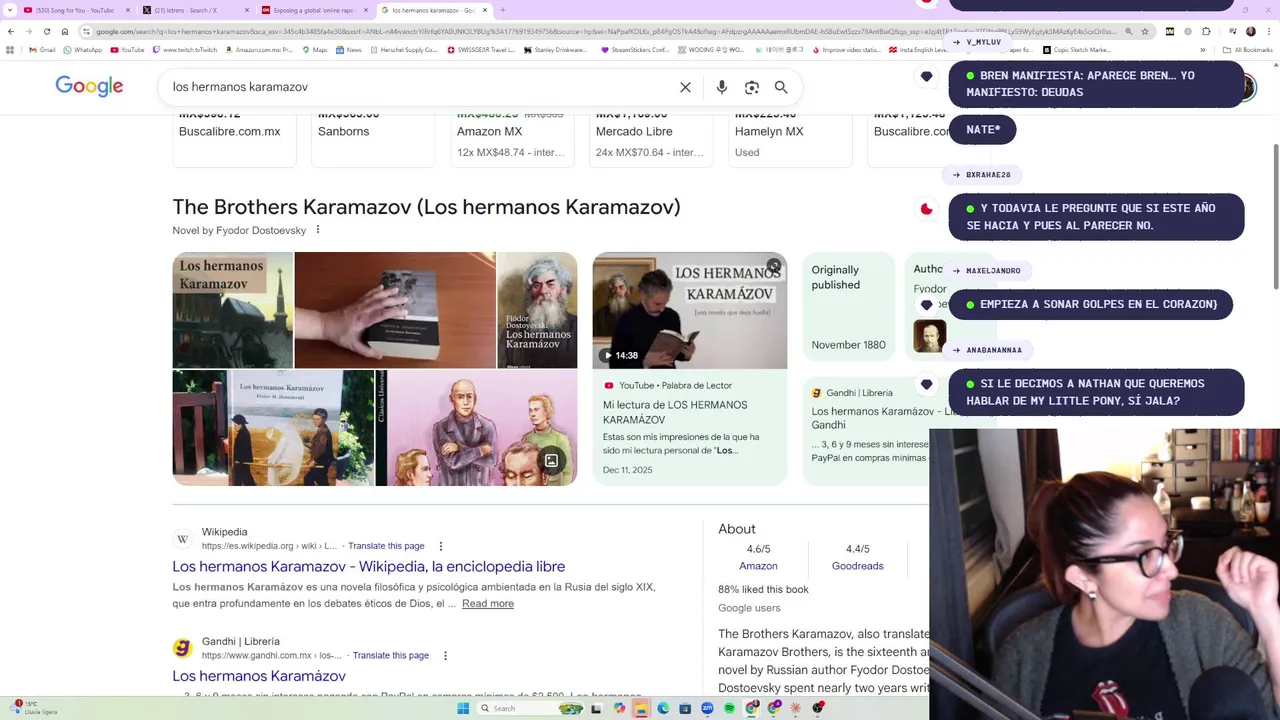This screenshot has width=1280, height=720.
Task: Open the Goodreads rating link
Action: click(x=857, y=566)
